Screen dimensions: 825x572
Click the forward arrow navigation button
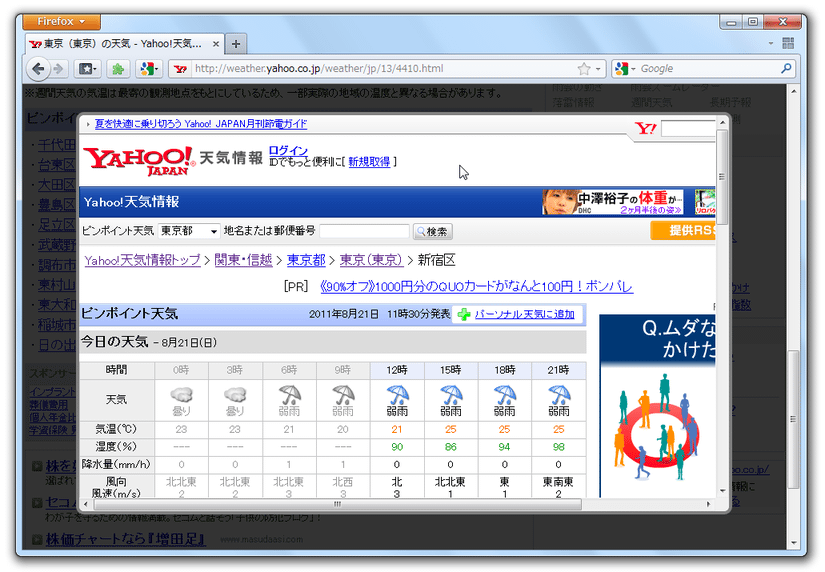tap(58, 68)
